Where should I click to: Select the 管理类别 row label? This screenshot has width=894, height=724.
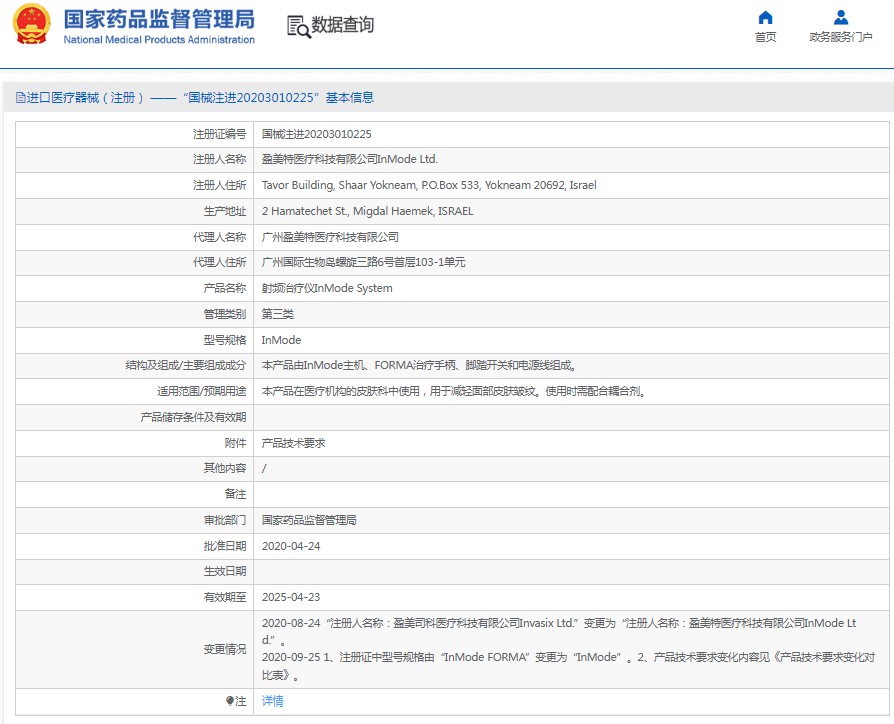(225, 314)
